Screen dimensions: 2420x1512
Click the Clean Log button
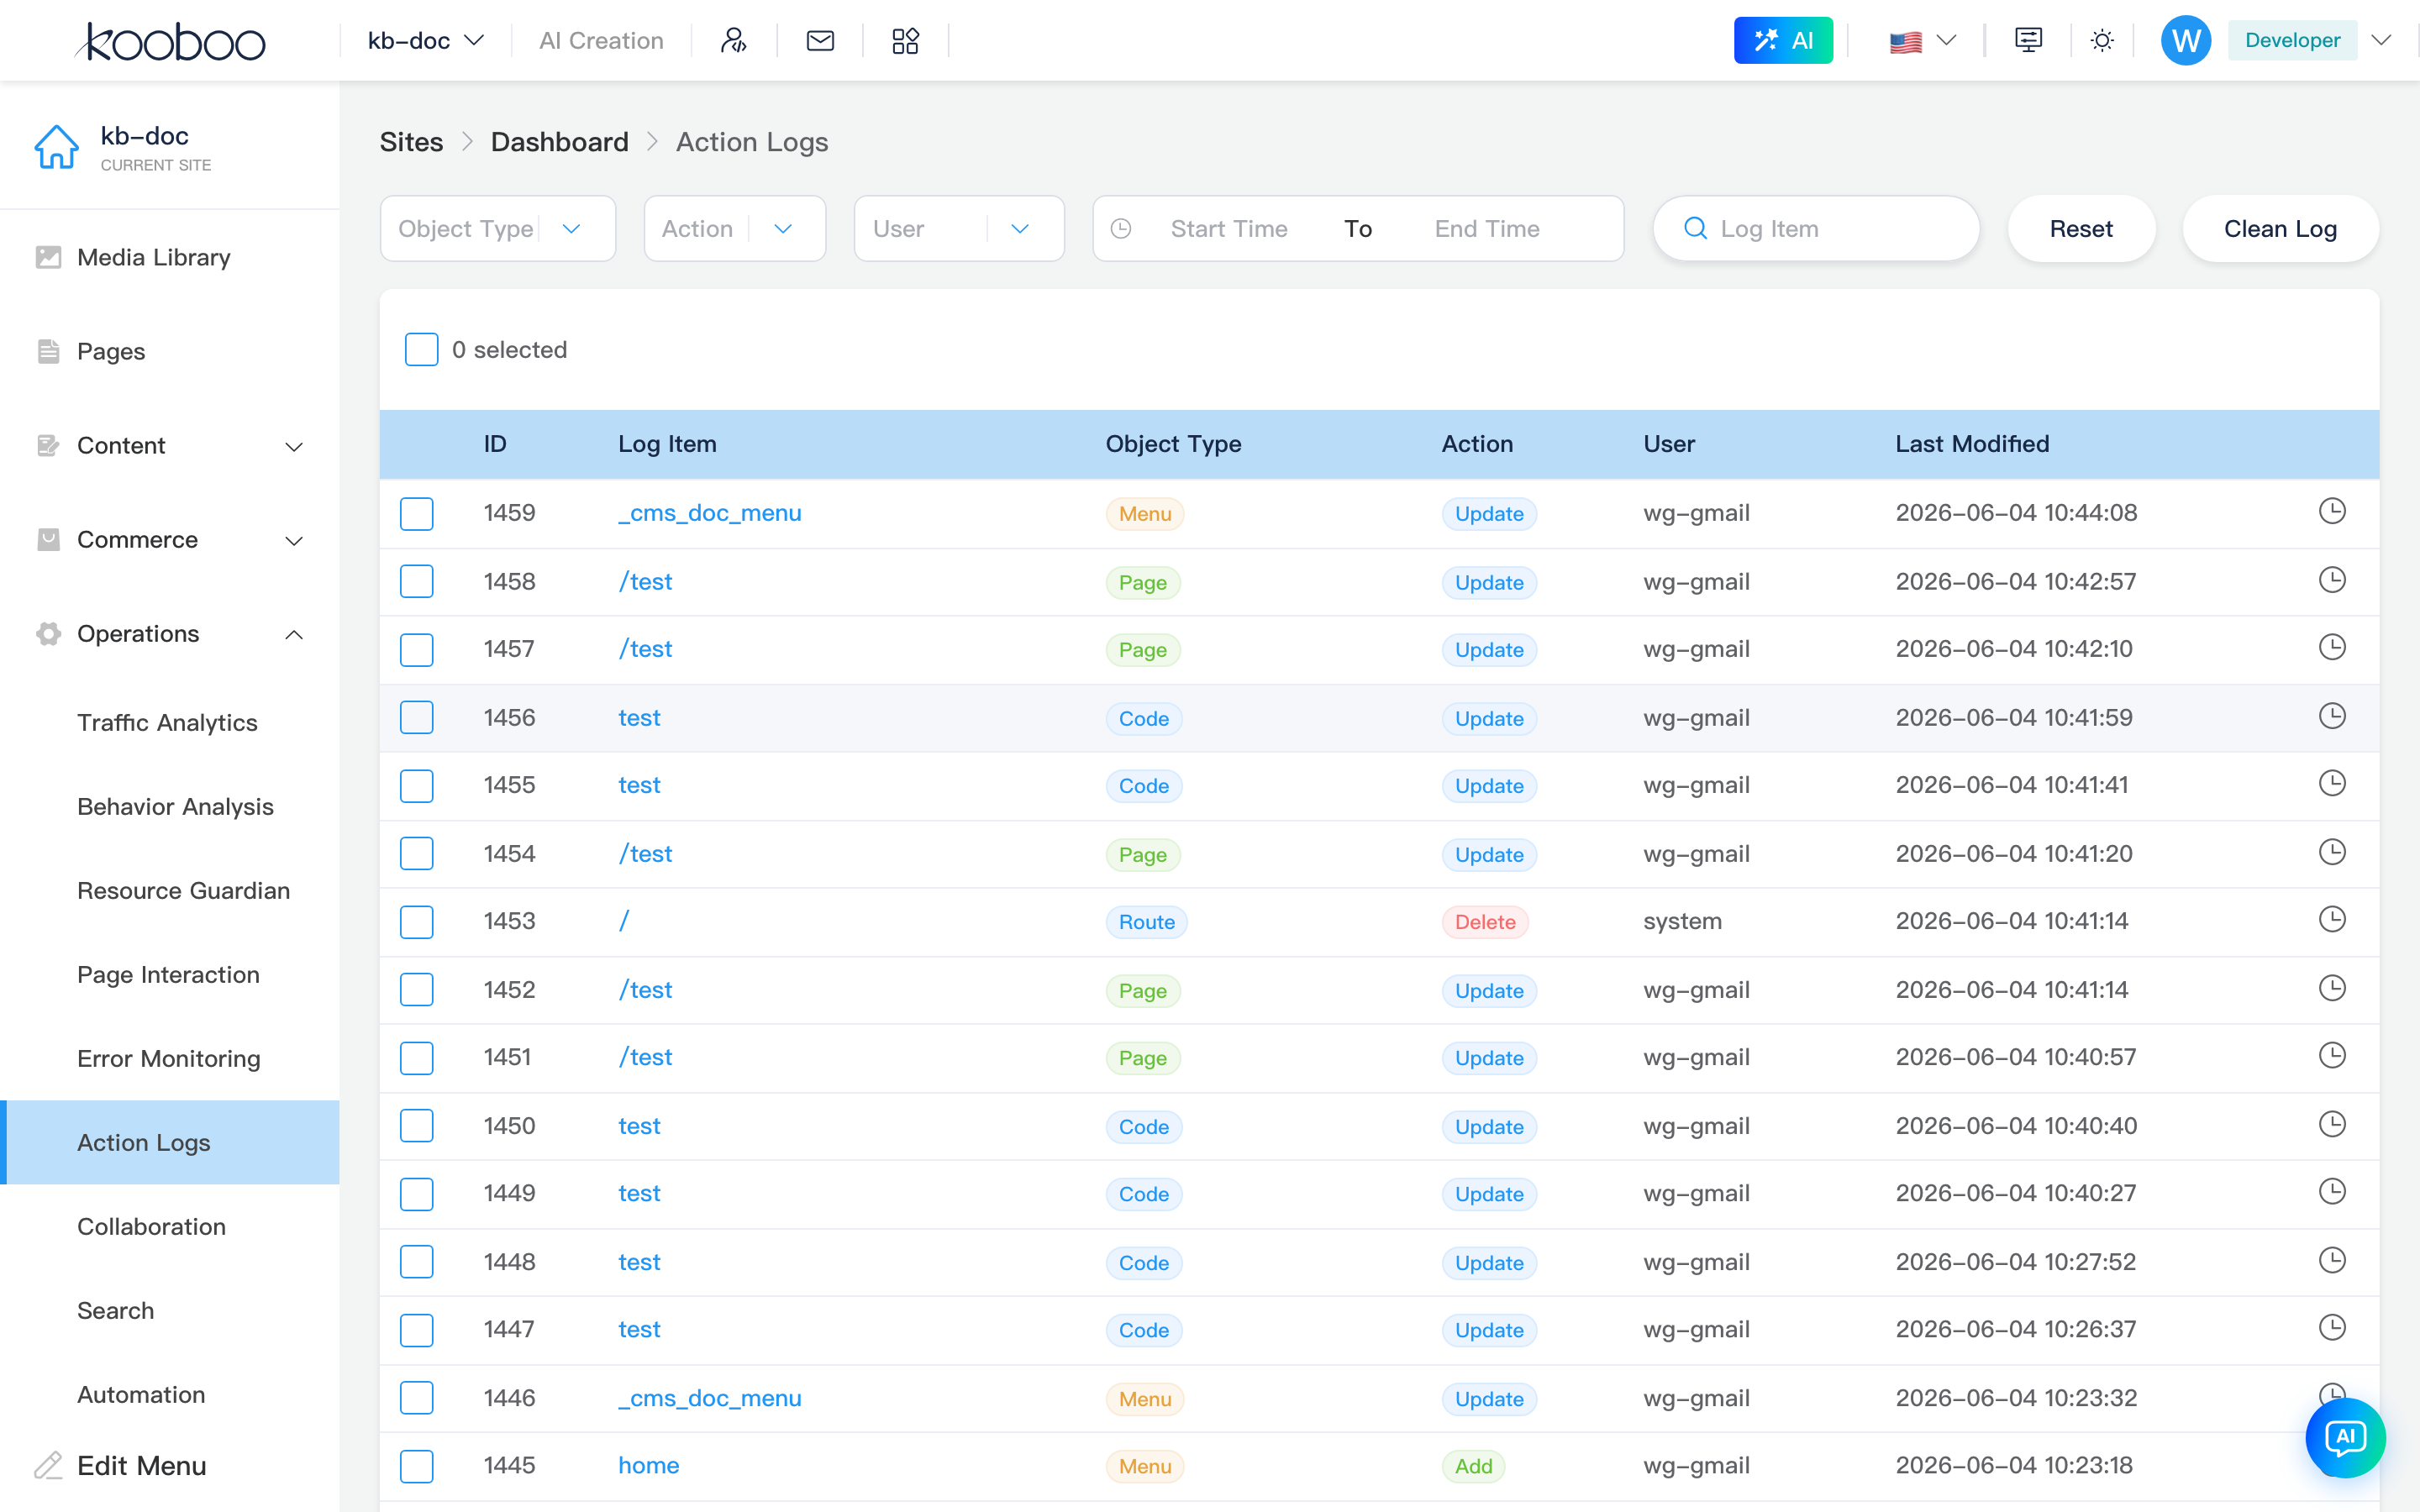2280,228
